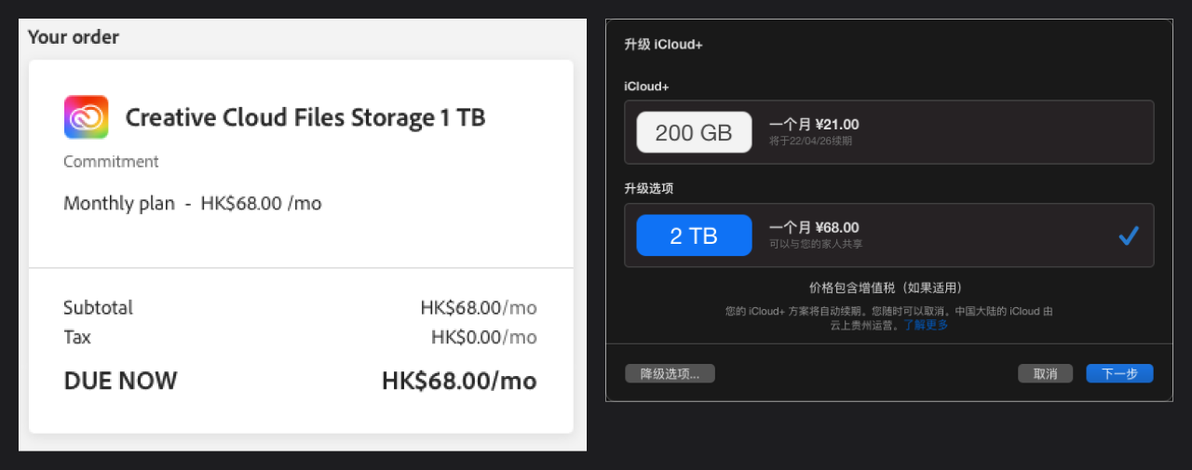This screenshot has height=470, width=1192.
Task: Click the 升级 iCloud+ dialog title
Action: pyautogui.click(x=663, y=44)
